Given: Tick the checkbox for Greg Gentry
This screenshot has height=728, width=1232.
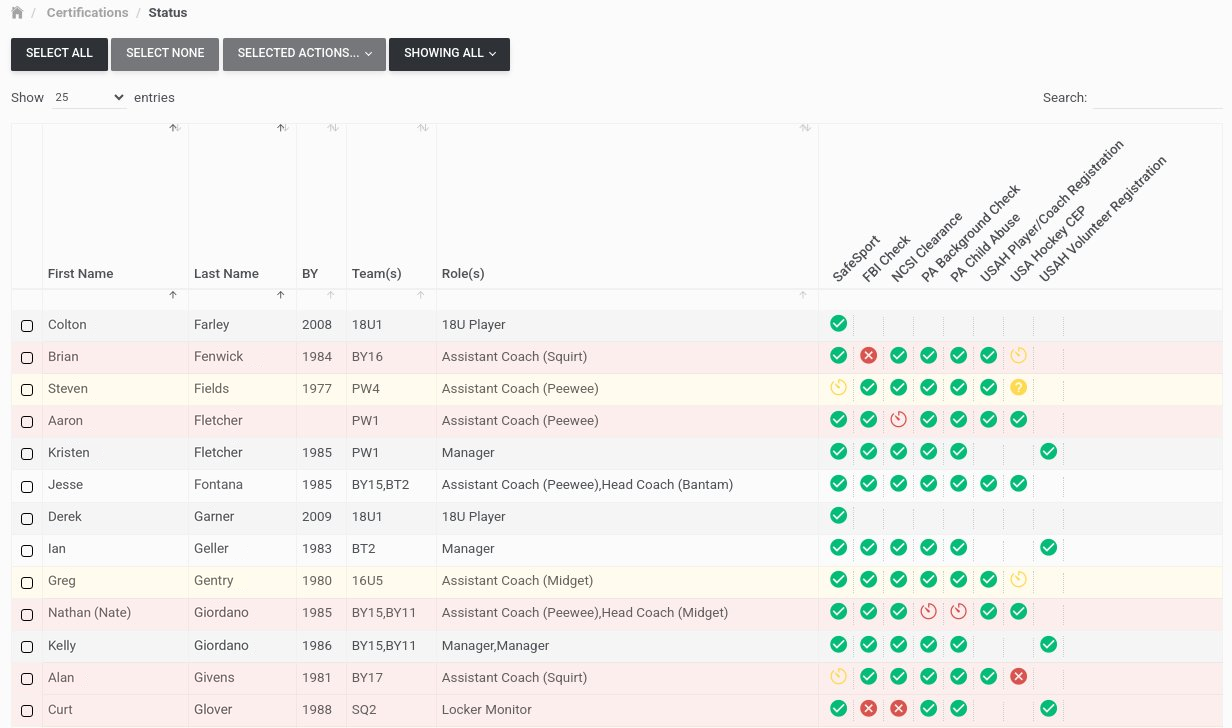Looking at the screenshot, I should (x=27, y=582).
